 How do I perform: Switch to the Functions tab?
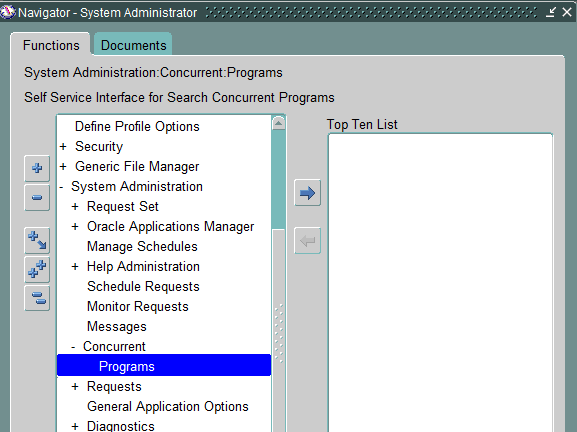[51, 45]
